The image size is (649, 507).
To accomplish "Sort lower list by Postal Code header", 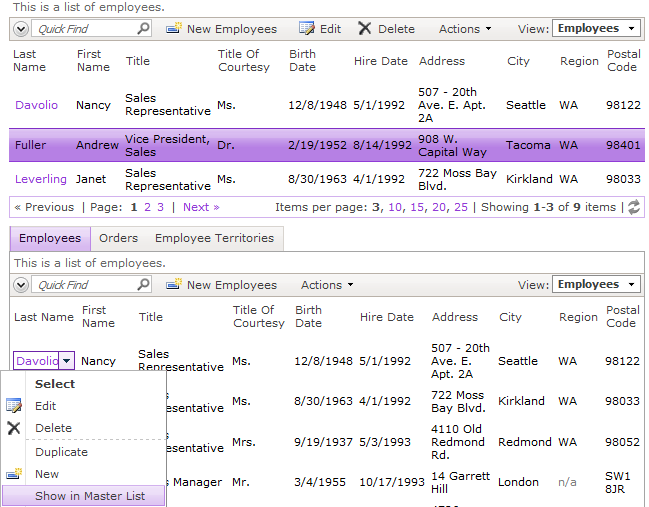I will [623, 316].
